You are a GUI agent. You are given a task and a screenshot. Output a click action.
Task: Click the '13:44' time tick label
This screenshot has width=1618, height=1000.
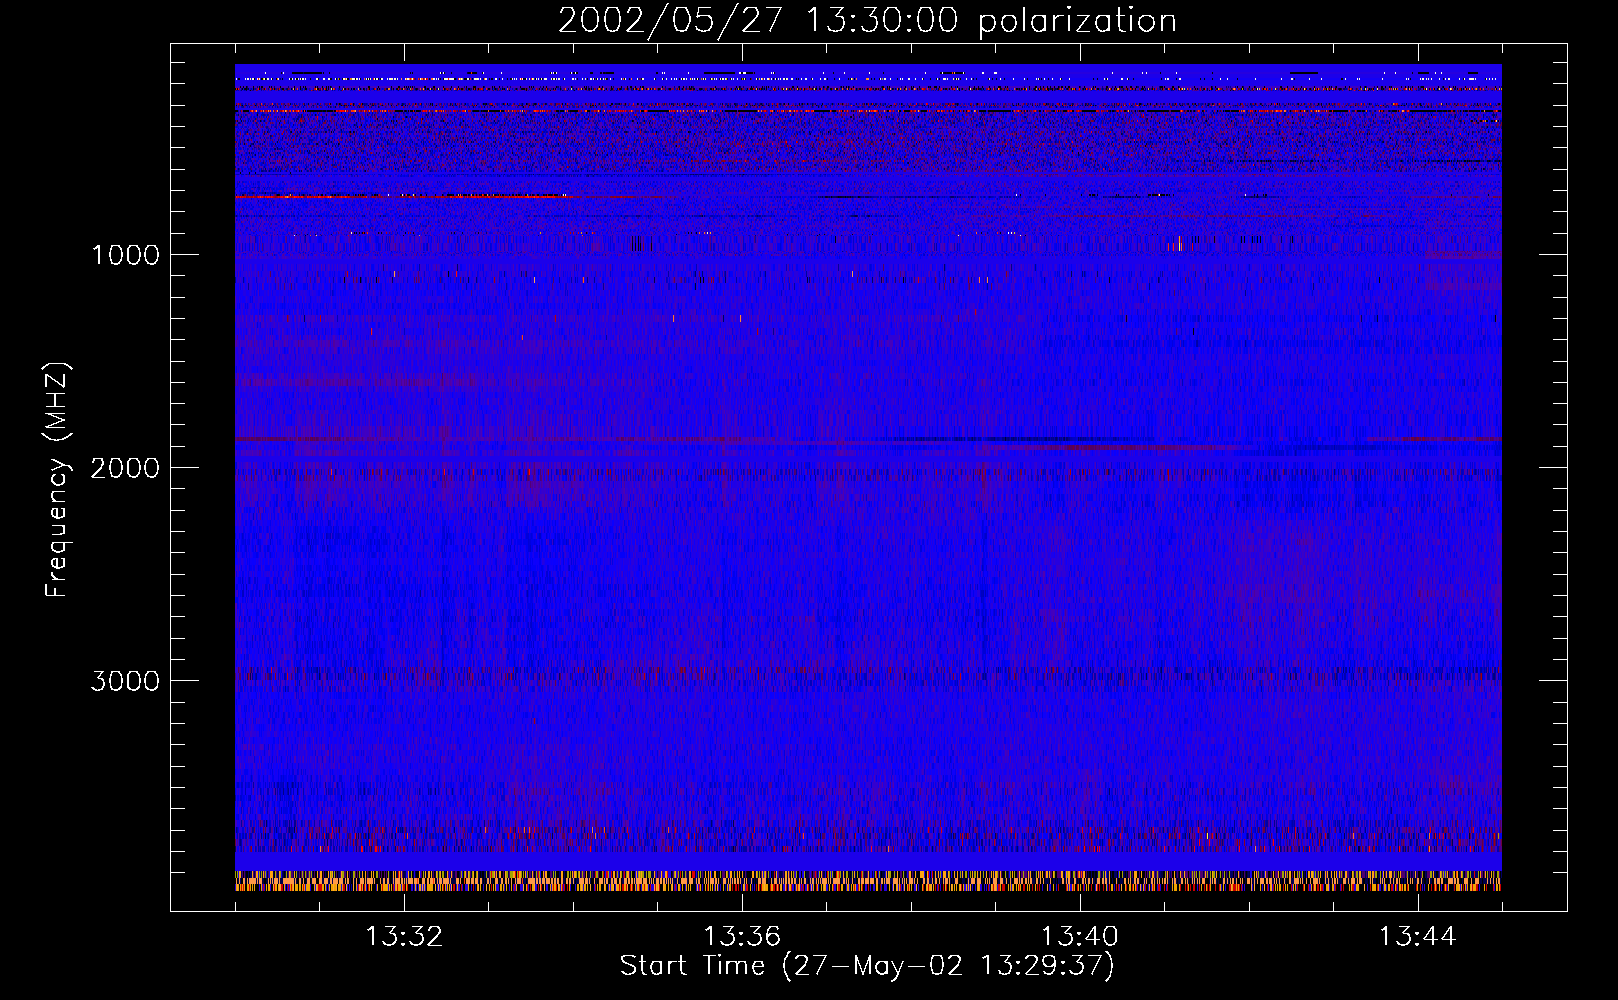[x=1418, y=937]
